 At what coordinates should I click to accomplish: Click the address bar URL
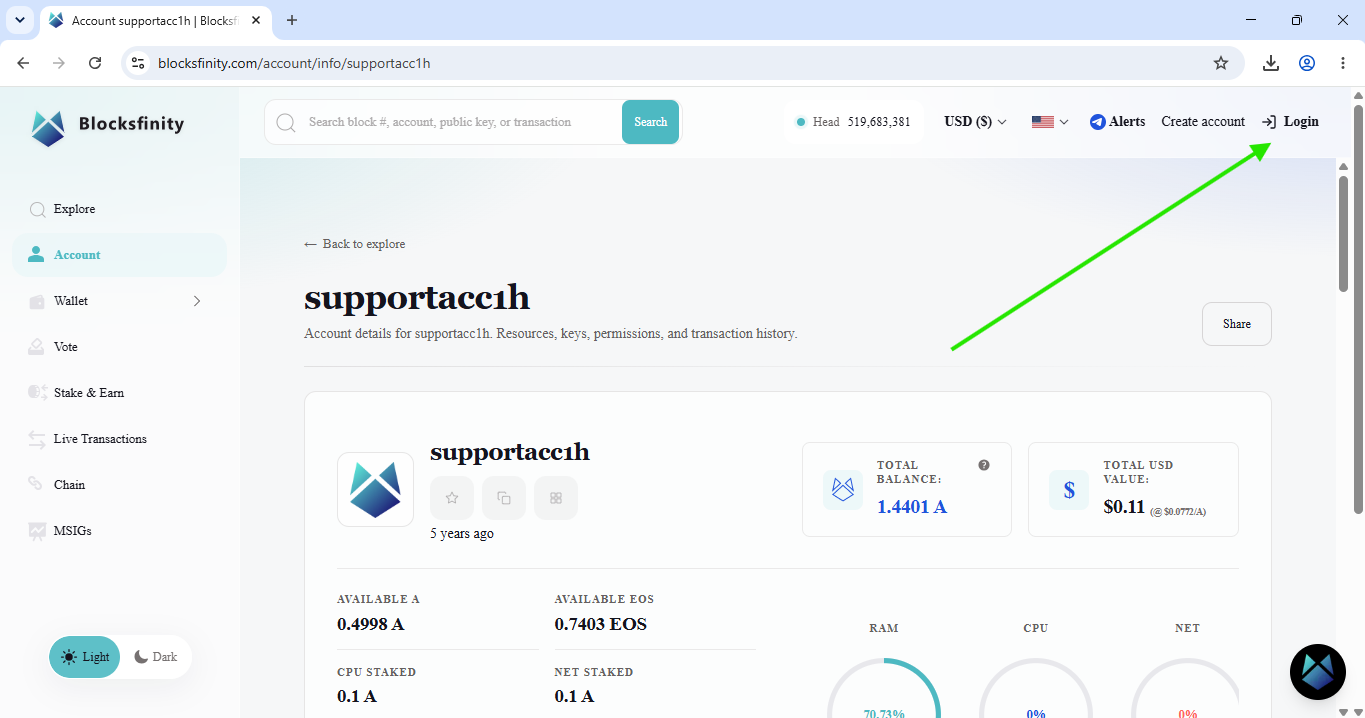pyautogui.click(x=294, y=63)
